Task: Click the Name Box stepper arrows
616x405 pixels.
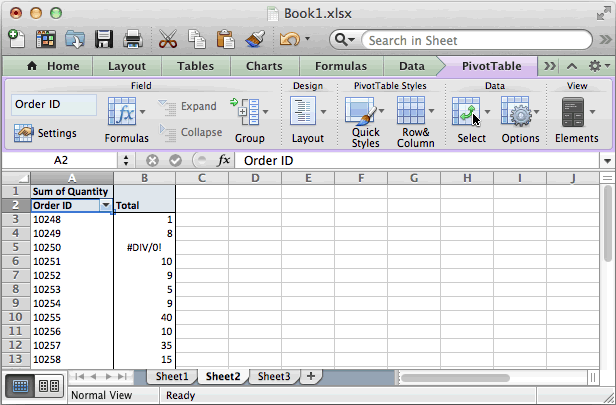Action: click(x=126, y=160)
